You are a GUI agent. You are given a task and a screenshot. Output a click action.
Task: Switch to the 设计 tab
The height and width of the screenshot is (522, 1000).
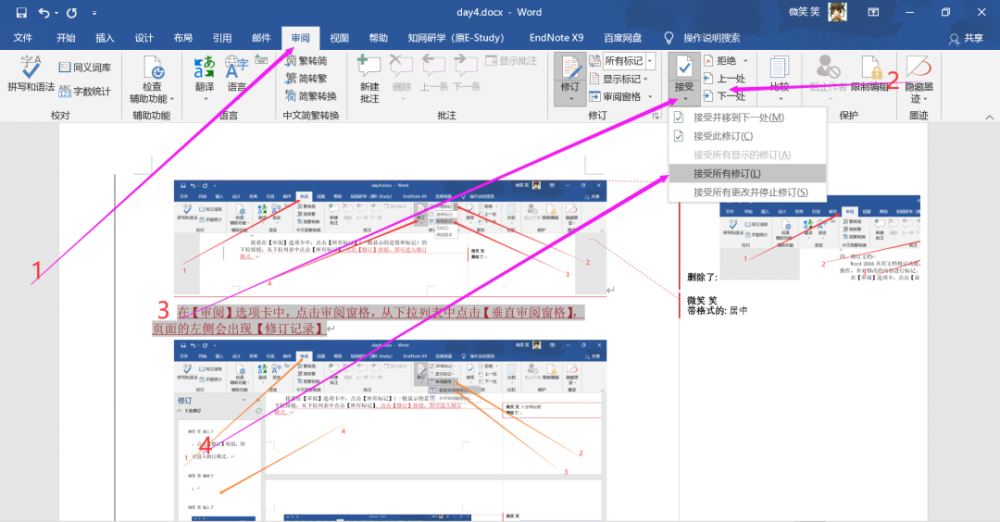click(144, 38)
